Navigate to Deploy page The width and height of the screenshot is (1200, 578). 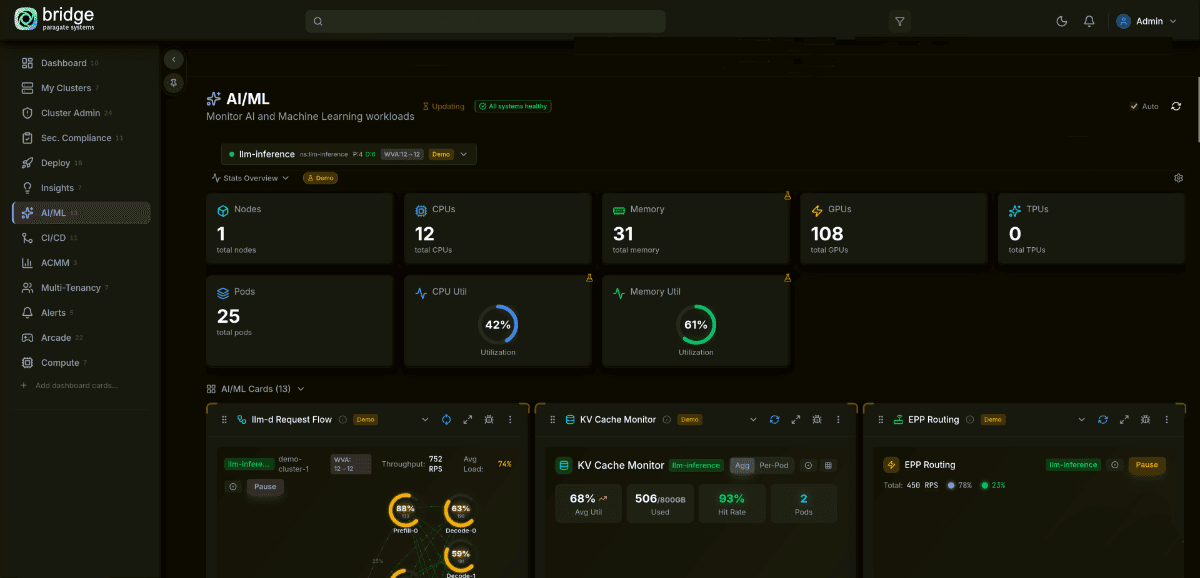(x=81, y=163)
